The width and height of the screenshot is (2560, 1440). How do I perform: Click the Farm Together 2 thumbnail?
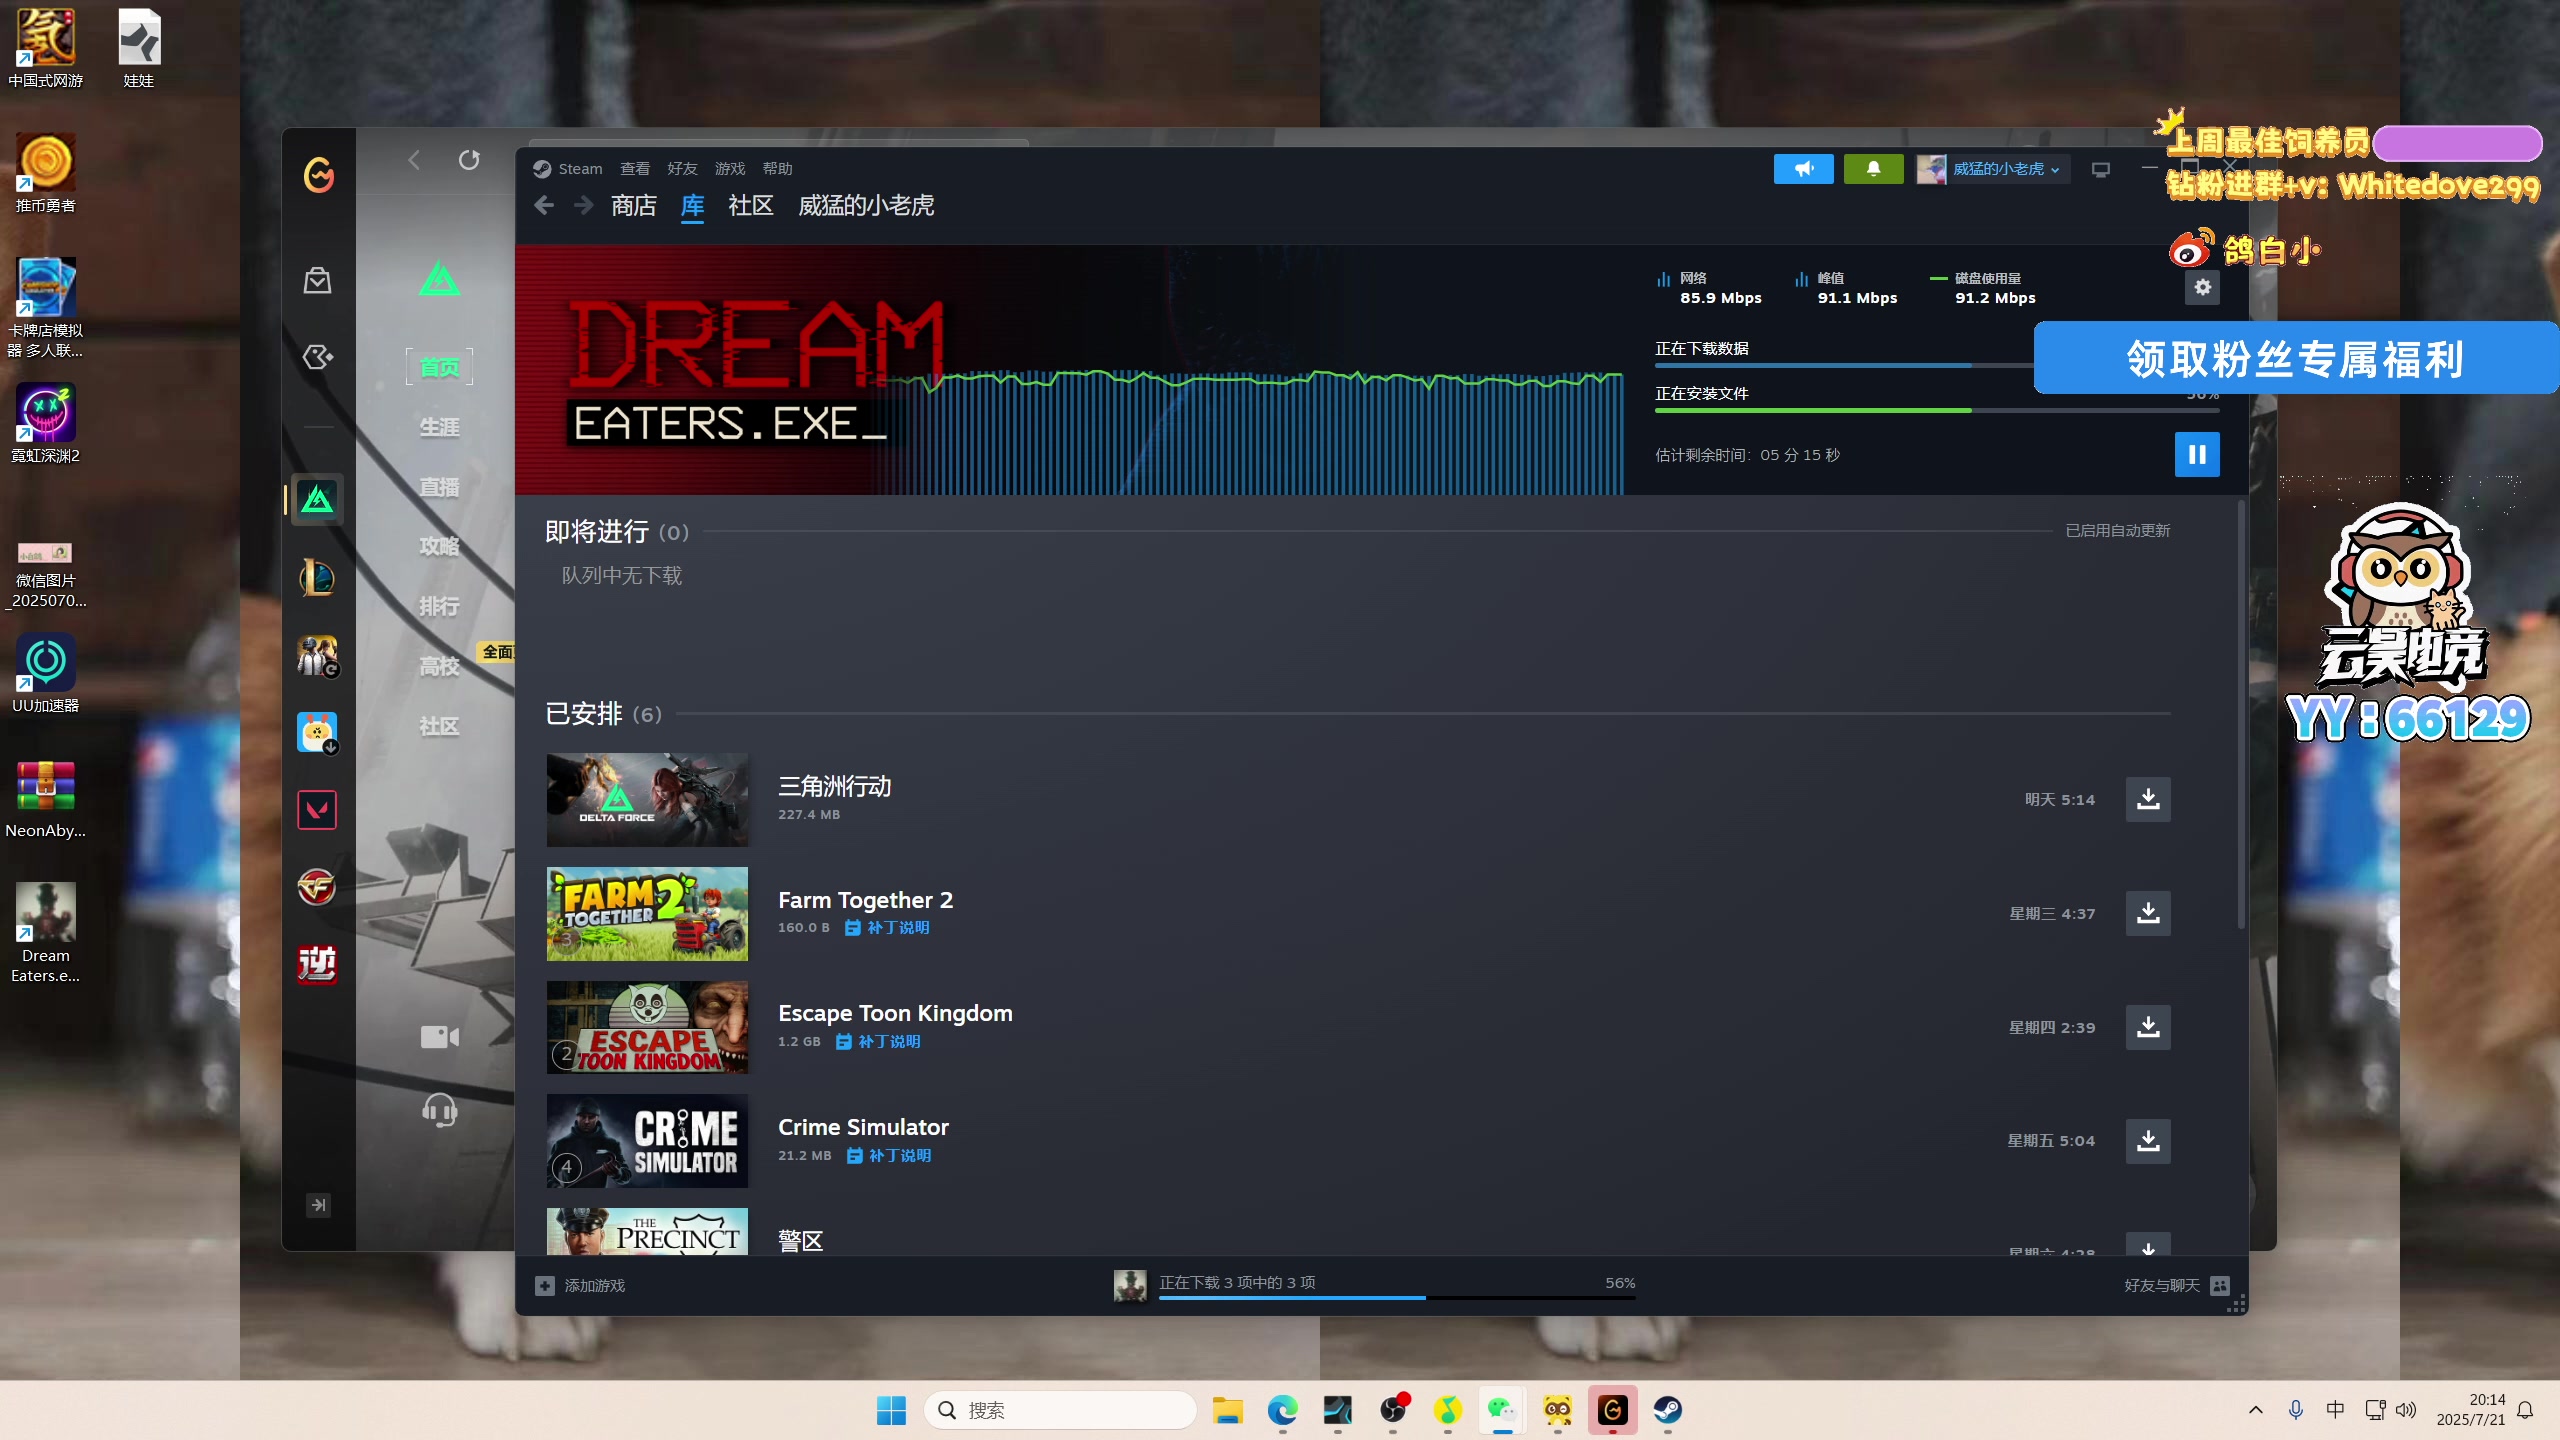pyautogui.click(x=647, y=914)
